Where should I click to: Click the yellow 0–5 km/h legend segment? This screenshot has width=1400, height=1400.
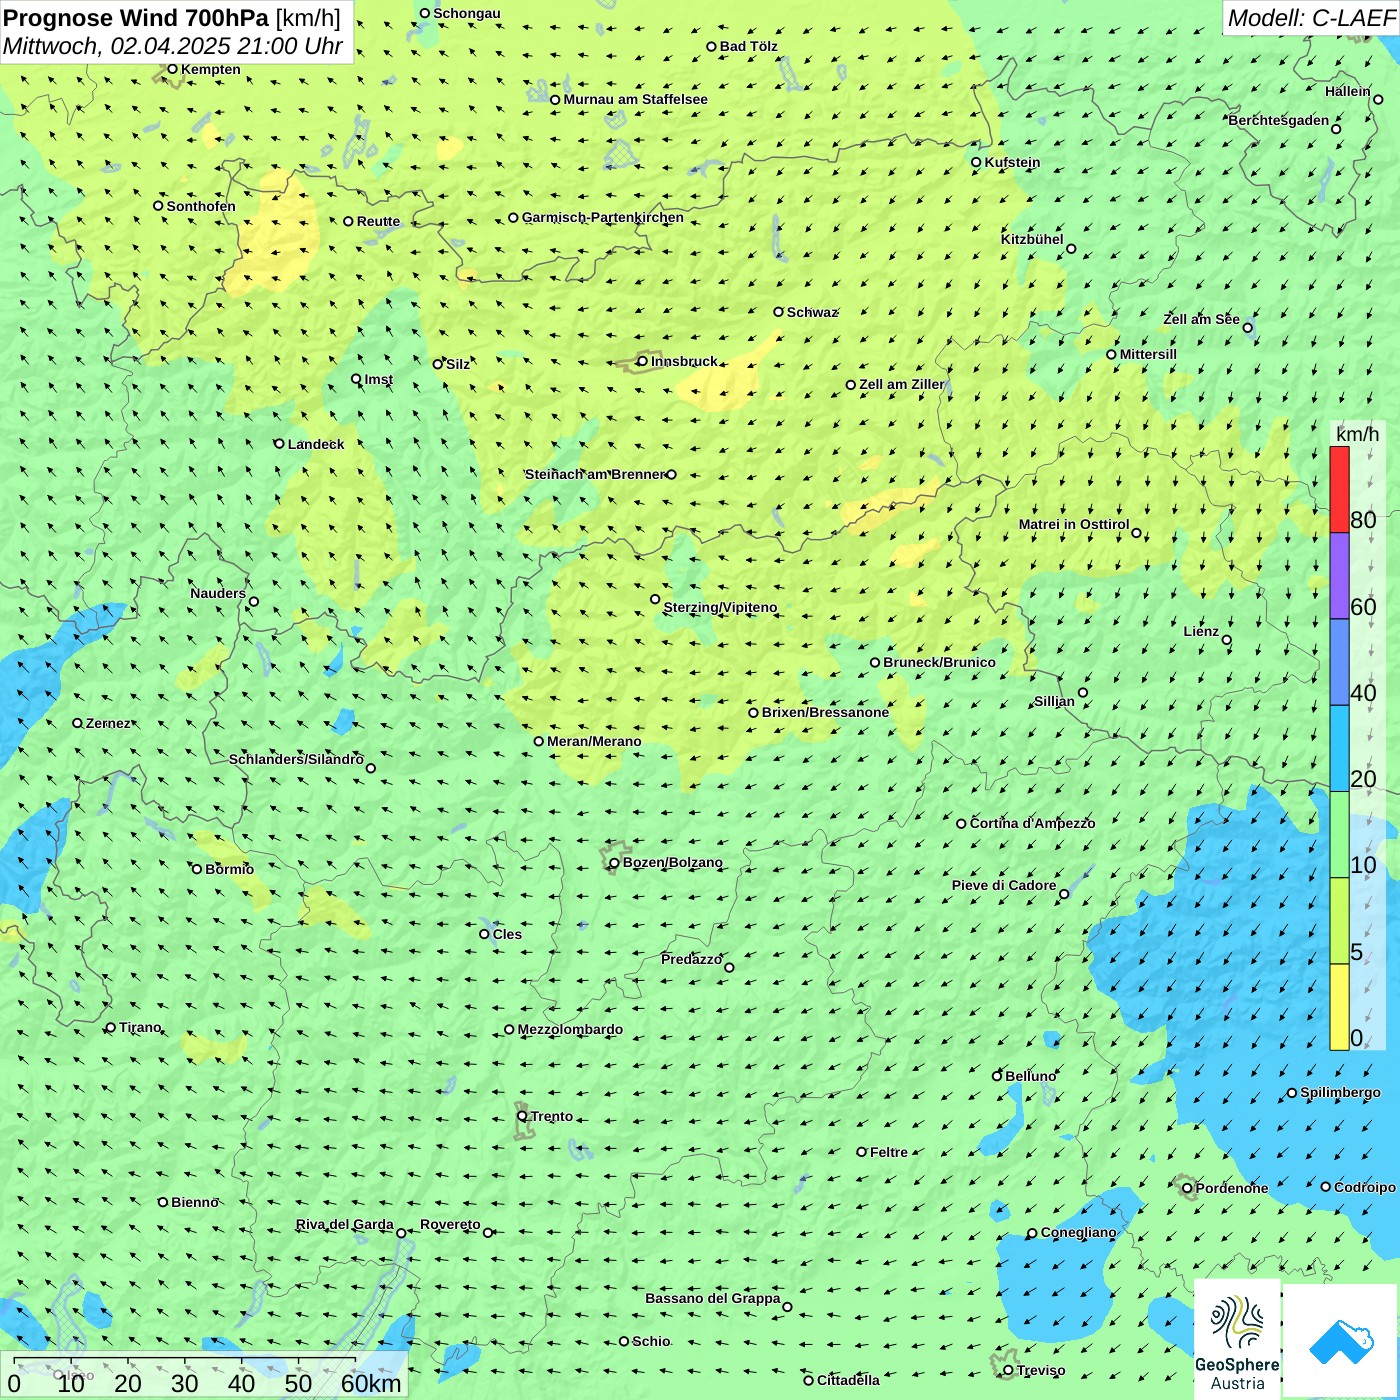tap(1339, 1007)
